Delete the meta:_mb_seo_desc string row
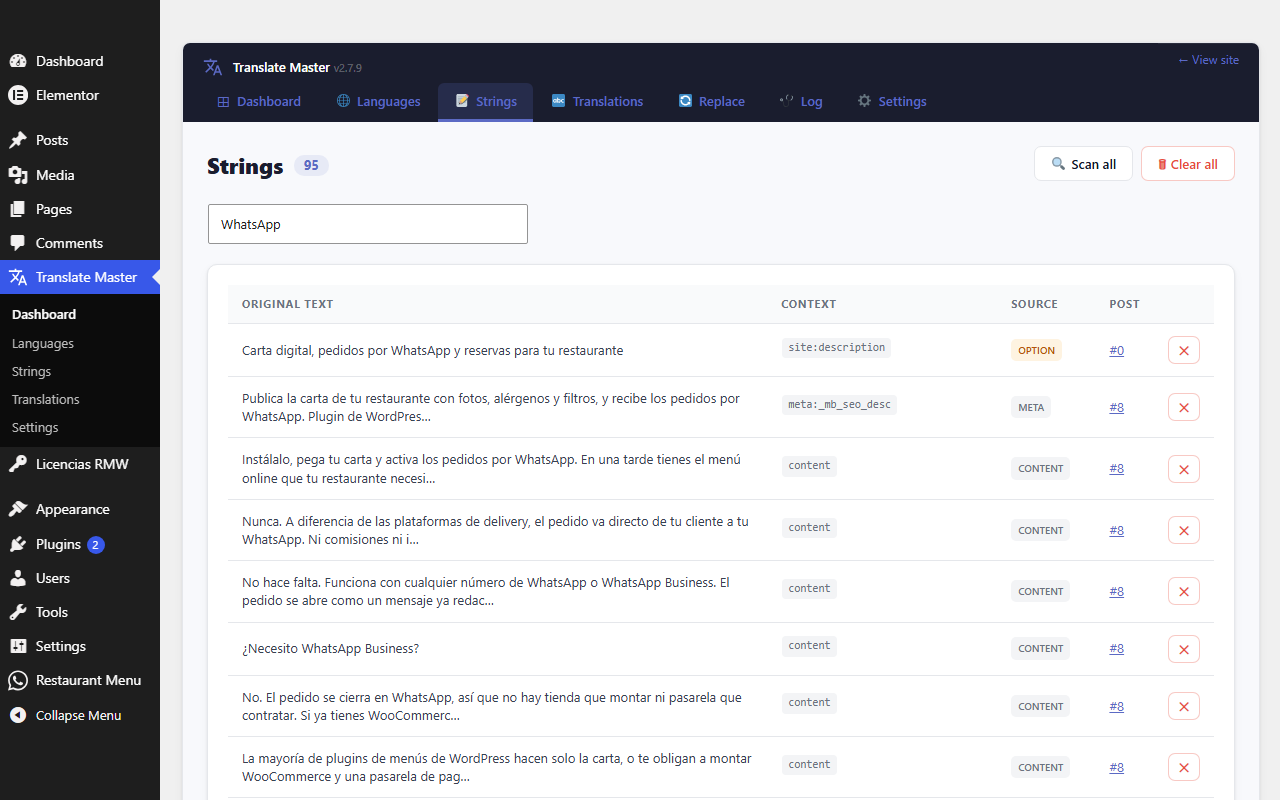This screenshot has height=800, width=1280. [1184, 407]
